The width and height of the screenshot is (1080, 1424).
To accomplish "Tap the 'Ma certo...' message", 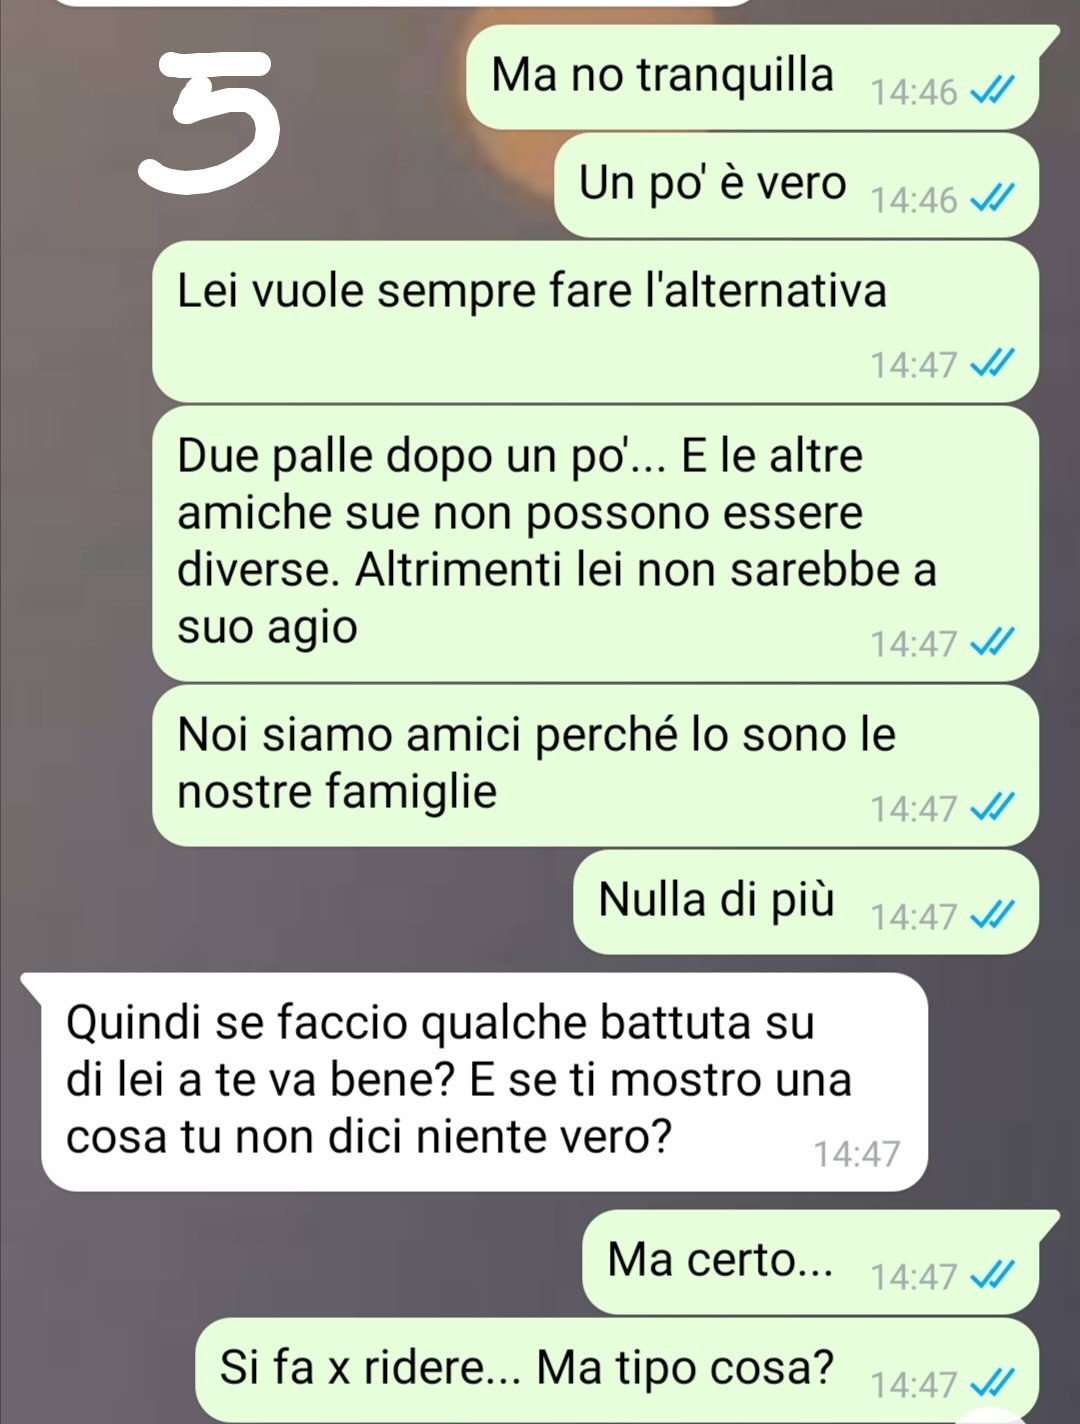I will tap(820, 1262).
